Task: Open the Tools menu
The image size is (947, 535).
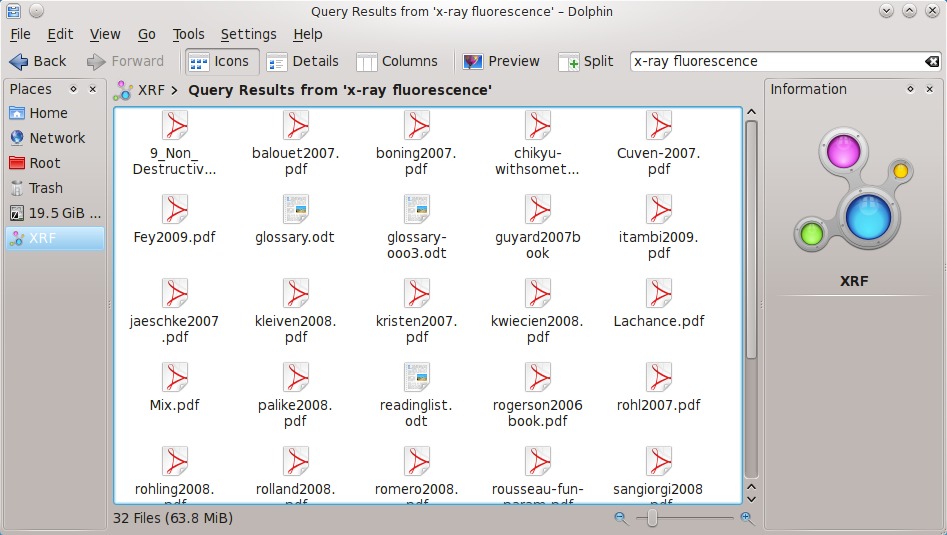Action: pyautogui.click(x=188, y=34)
